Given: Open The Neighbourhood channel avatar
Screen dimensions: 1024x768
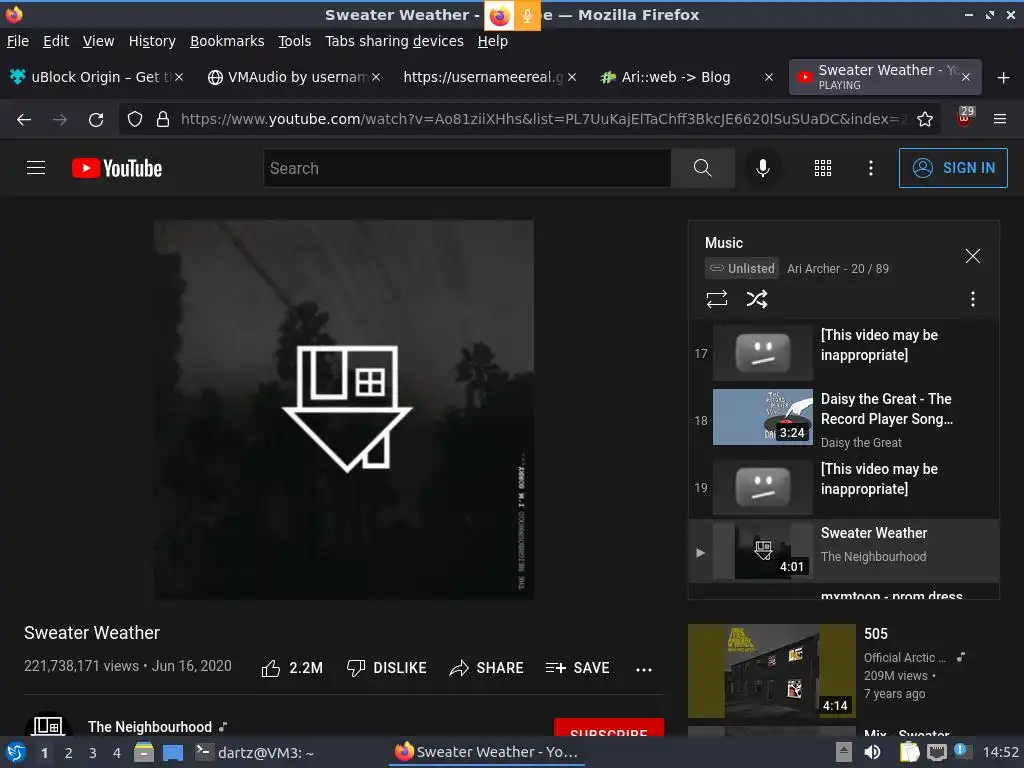Looking at the screenshot, I should point(48,725).
